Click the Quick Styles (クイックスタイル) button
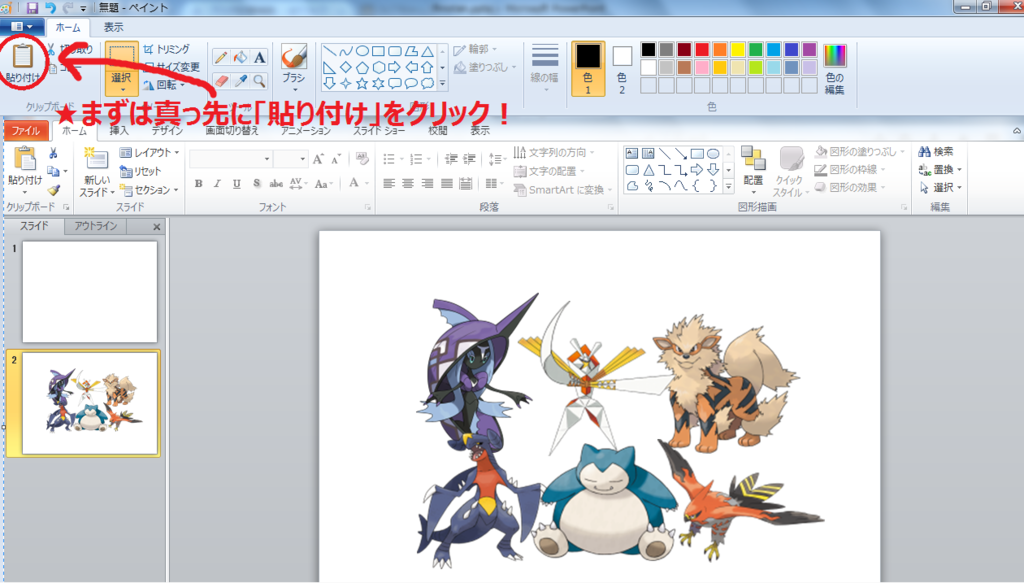 (791, 171)
